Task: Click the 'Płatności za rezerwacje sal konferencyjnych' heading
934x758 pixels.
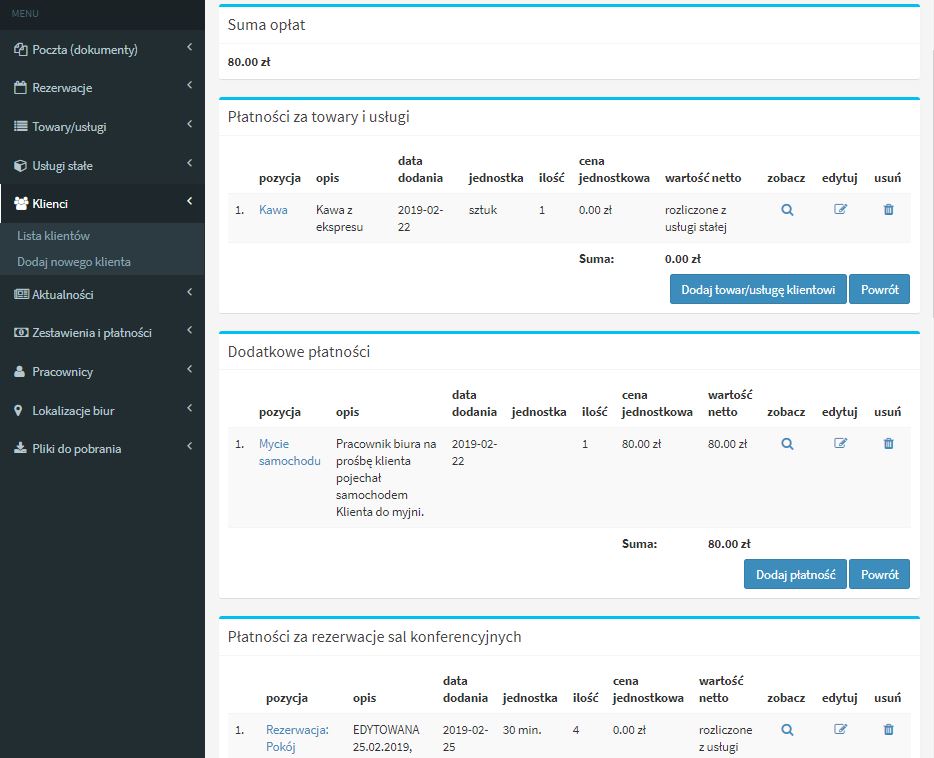Action: pyautogui.click(x=374, y=637)
